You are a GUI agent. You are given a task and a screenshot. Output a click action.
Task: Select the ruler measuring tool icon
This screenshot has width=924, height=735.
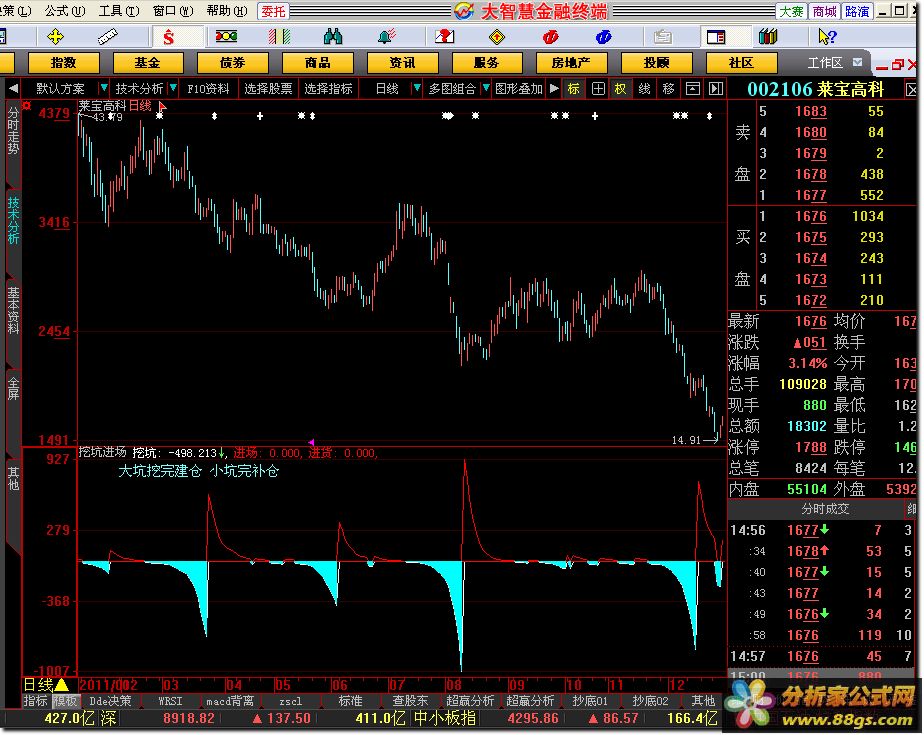click(x=108, y=37)
